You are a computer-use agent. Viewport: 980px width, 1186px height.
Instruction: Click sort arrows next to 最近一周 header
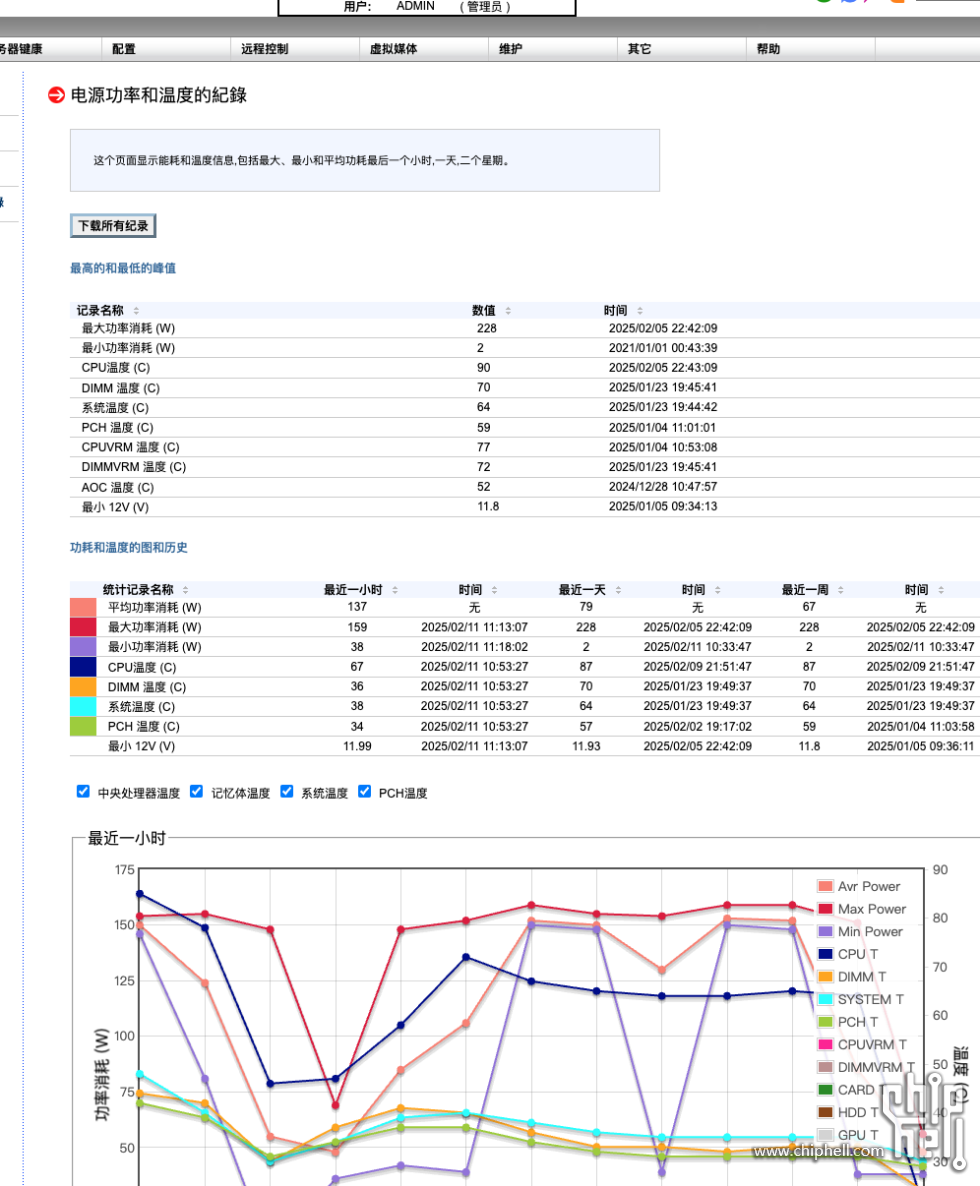point(840,590)
